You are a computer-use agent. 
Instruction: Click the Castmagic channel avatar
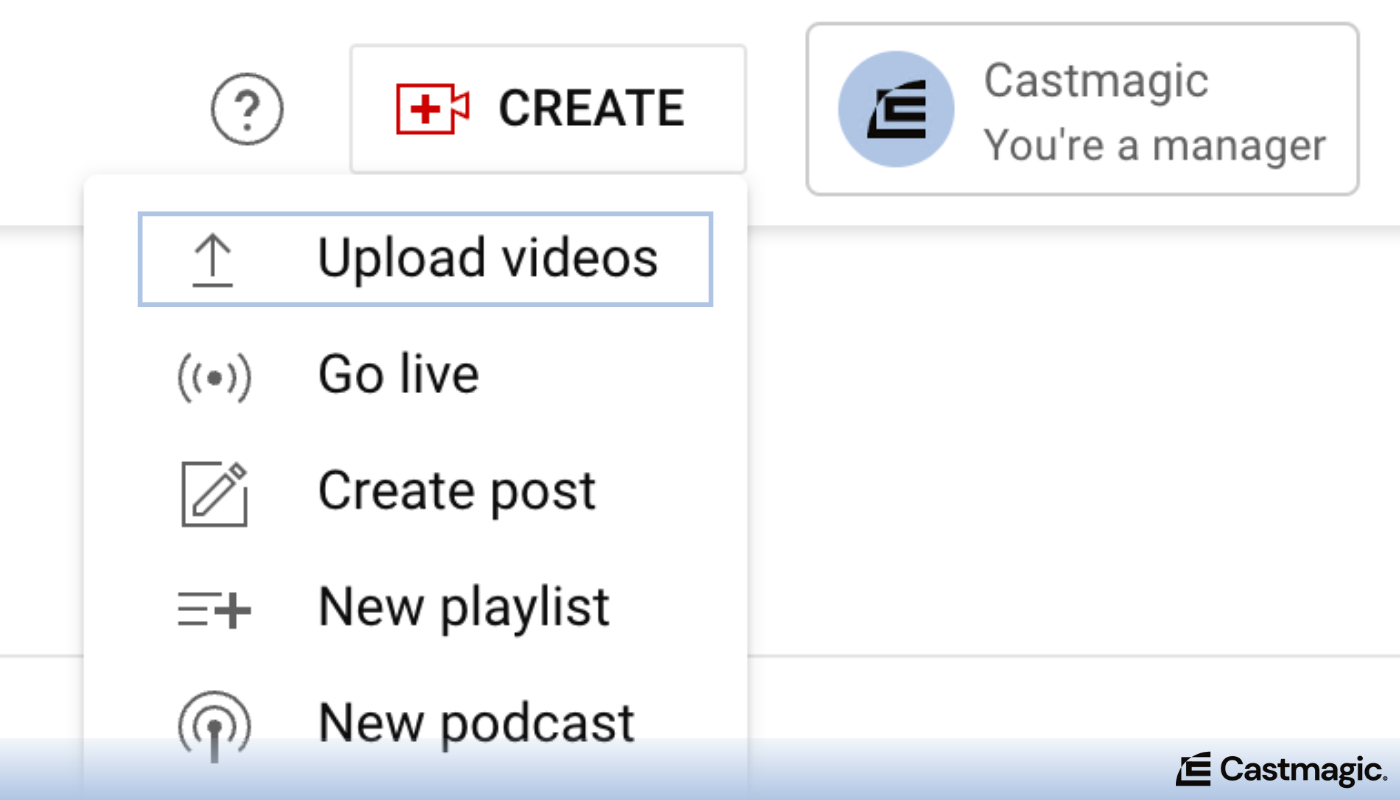click(896, 109)
